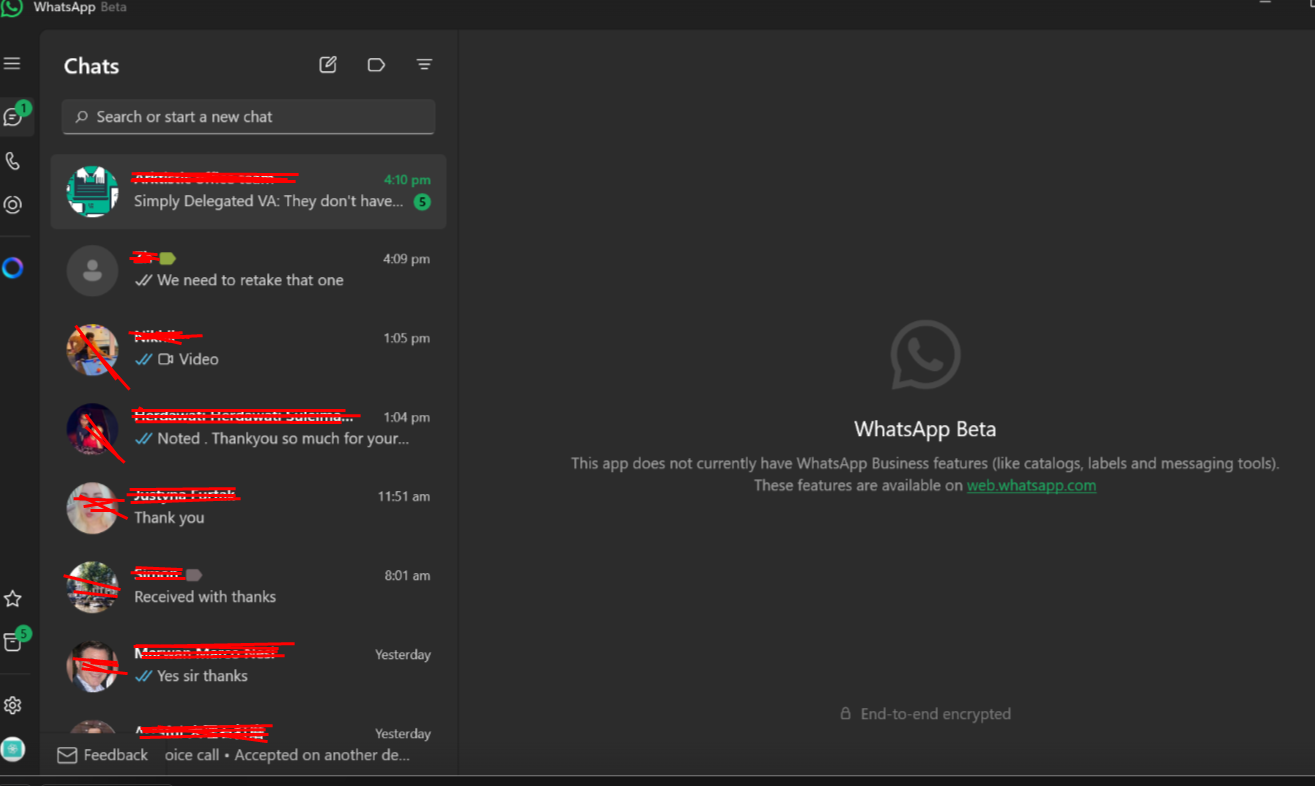
Task: Start a new chat with compose icon
Action: 328,65
